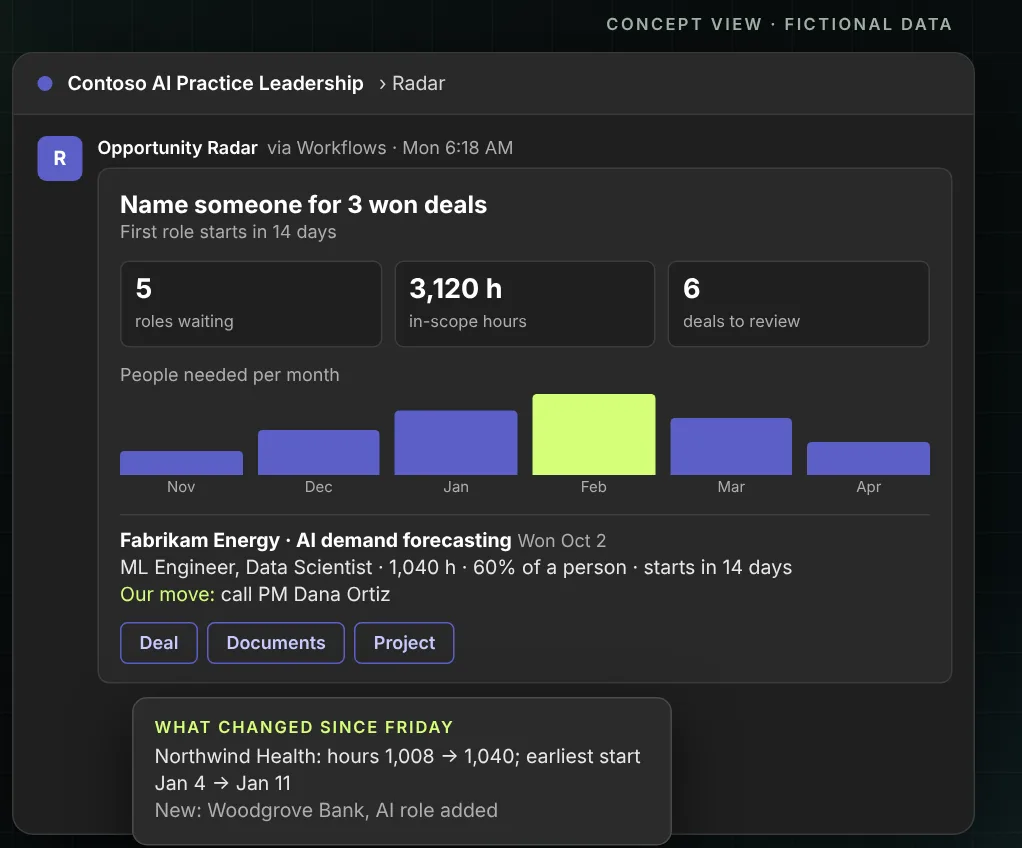
Task: Click the Nov month axis label
Action: tap(181, 487)
